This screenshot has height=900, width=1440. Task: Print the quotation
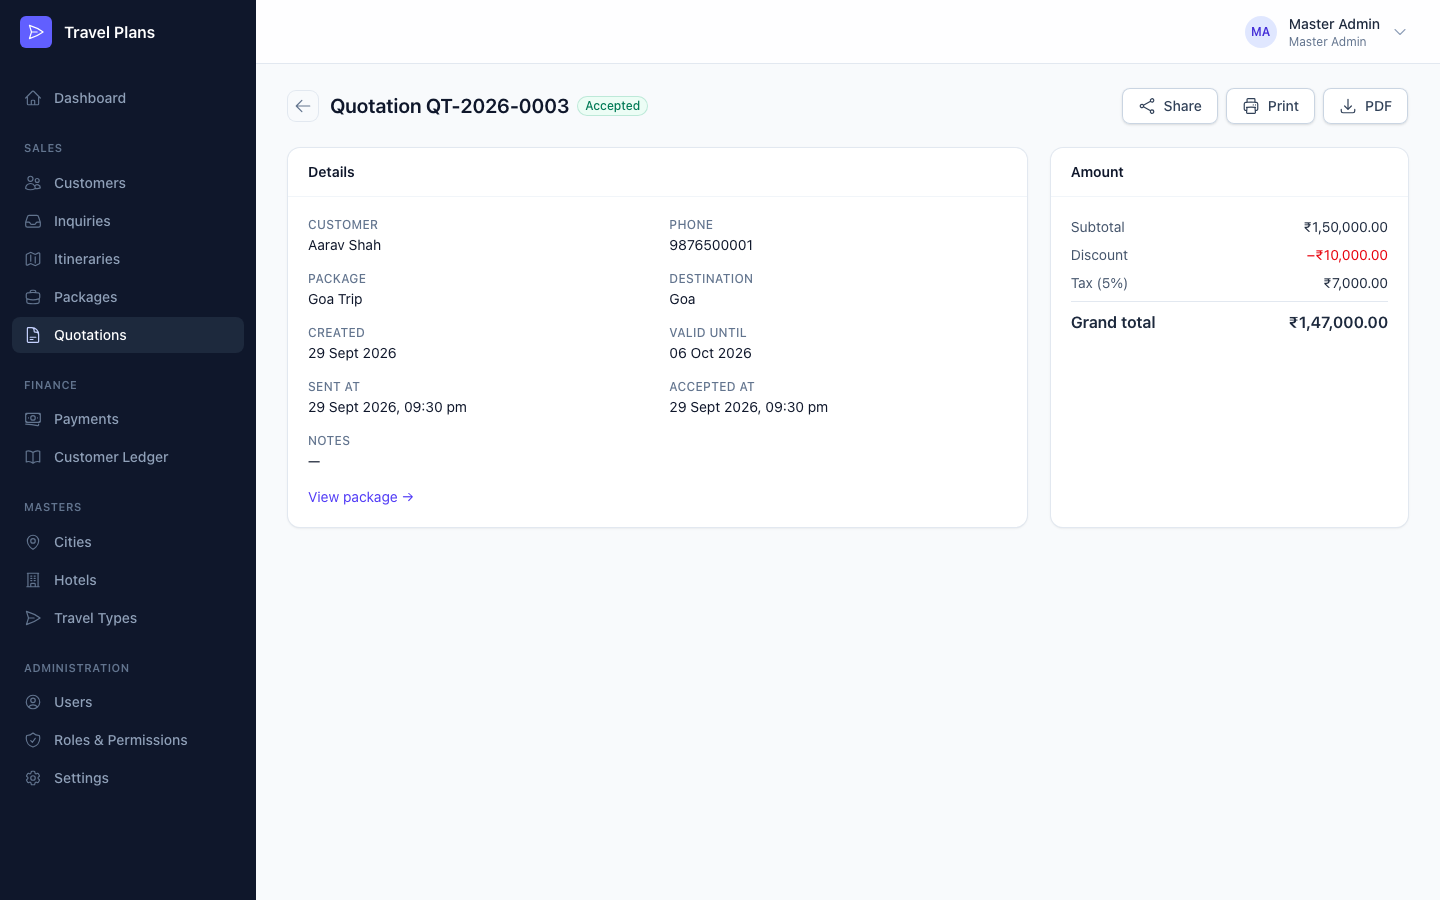pos(1270,106)
